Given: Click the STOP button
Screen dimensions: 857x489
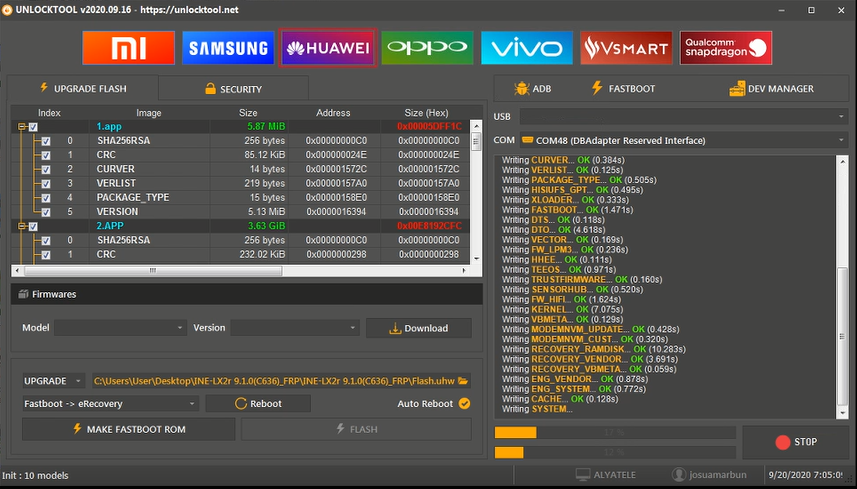Looking at the screenshot, I should pyautogui.click(x=796, y=442).
